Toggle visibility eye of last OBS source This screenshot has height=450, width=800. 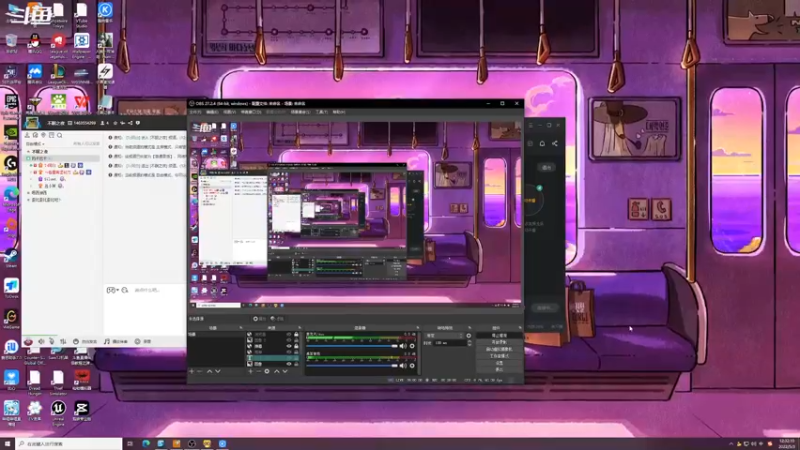point(289,364)
